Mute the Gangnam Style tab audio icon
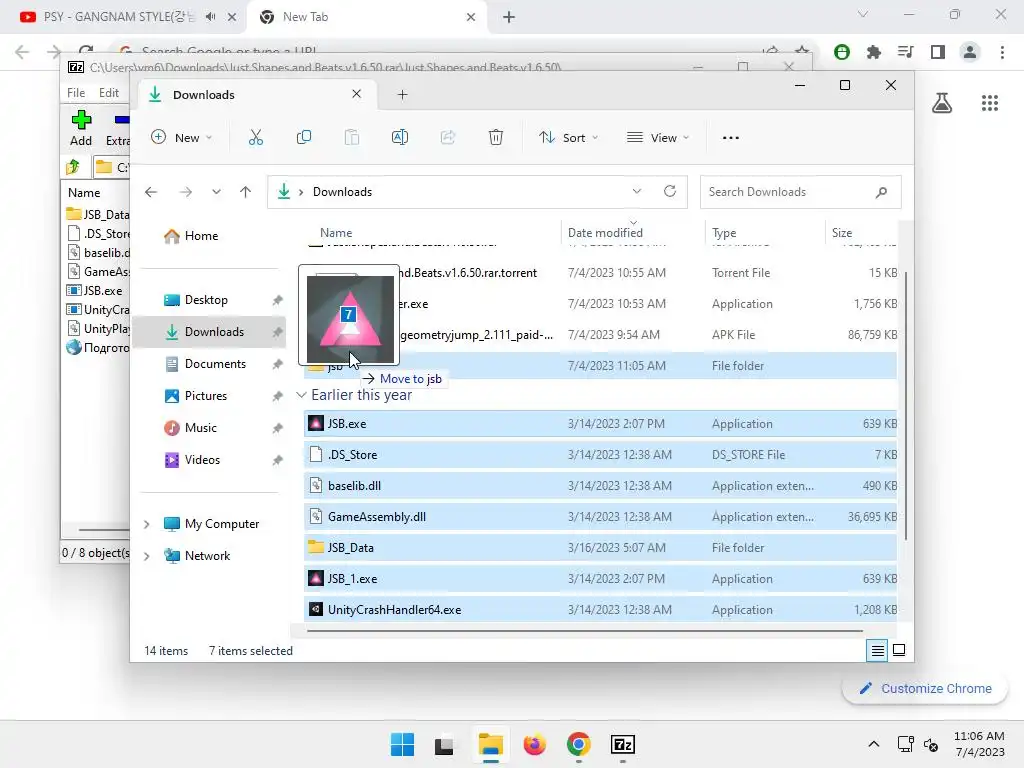 [x=210, y=17]
